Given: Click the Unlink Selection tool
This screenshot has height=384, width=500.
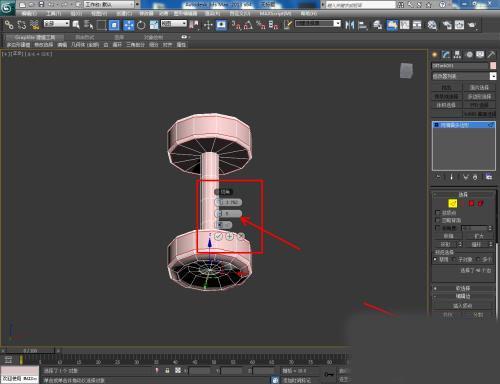Looking at the screenshot, I should (22, 25).
